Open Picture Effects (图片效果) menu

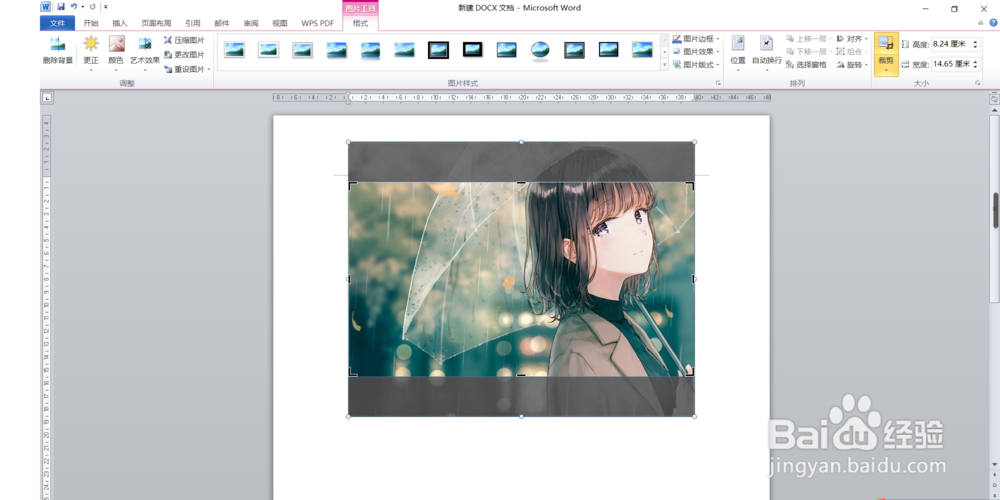[x=696, y=52]
